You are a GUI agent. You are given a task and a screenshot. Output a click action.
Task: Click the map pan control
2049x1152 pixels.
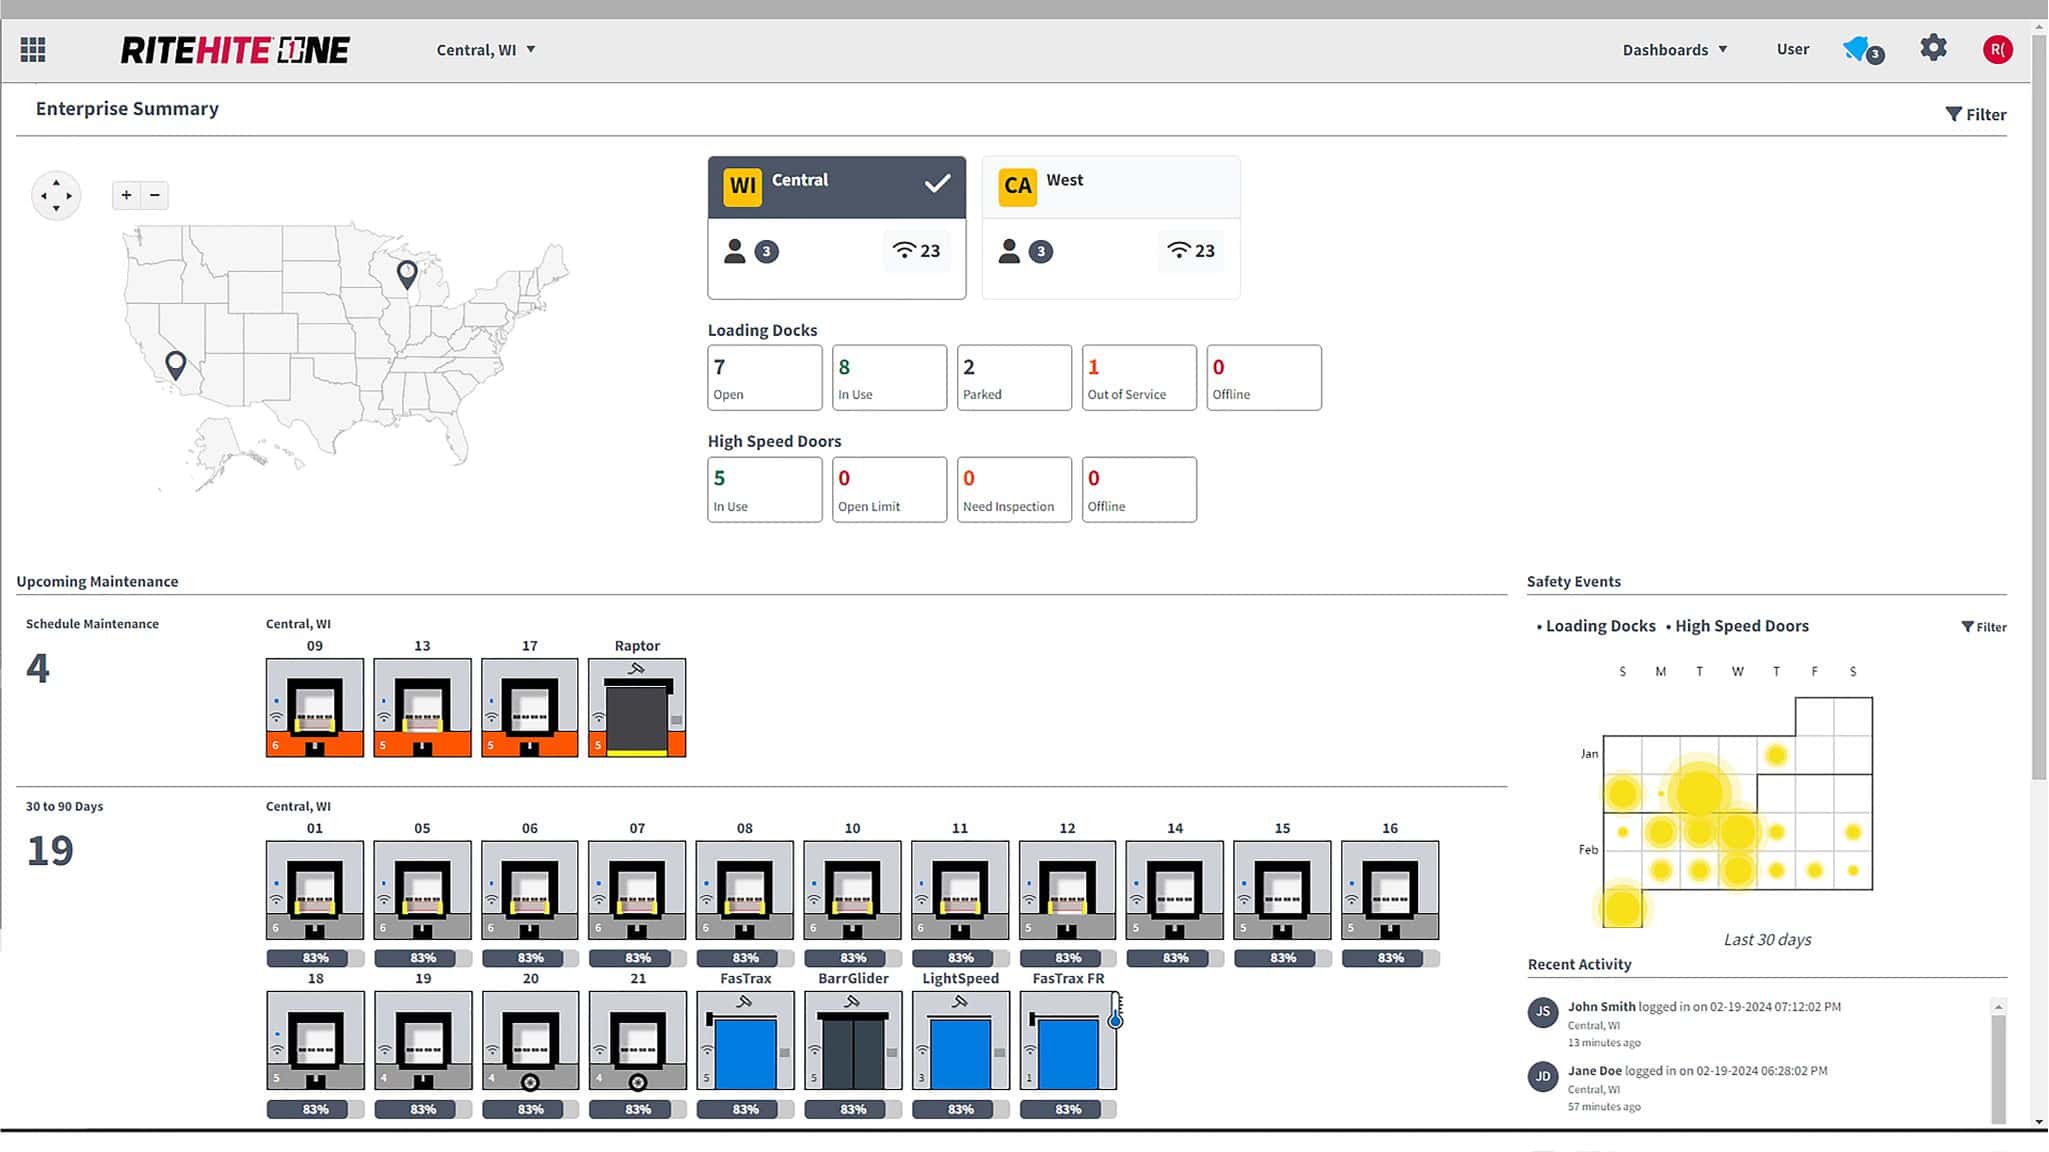click(56, 195)
